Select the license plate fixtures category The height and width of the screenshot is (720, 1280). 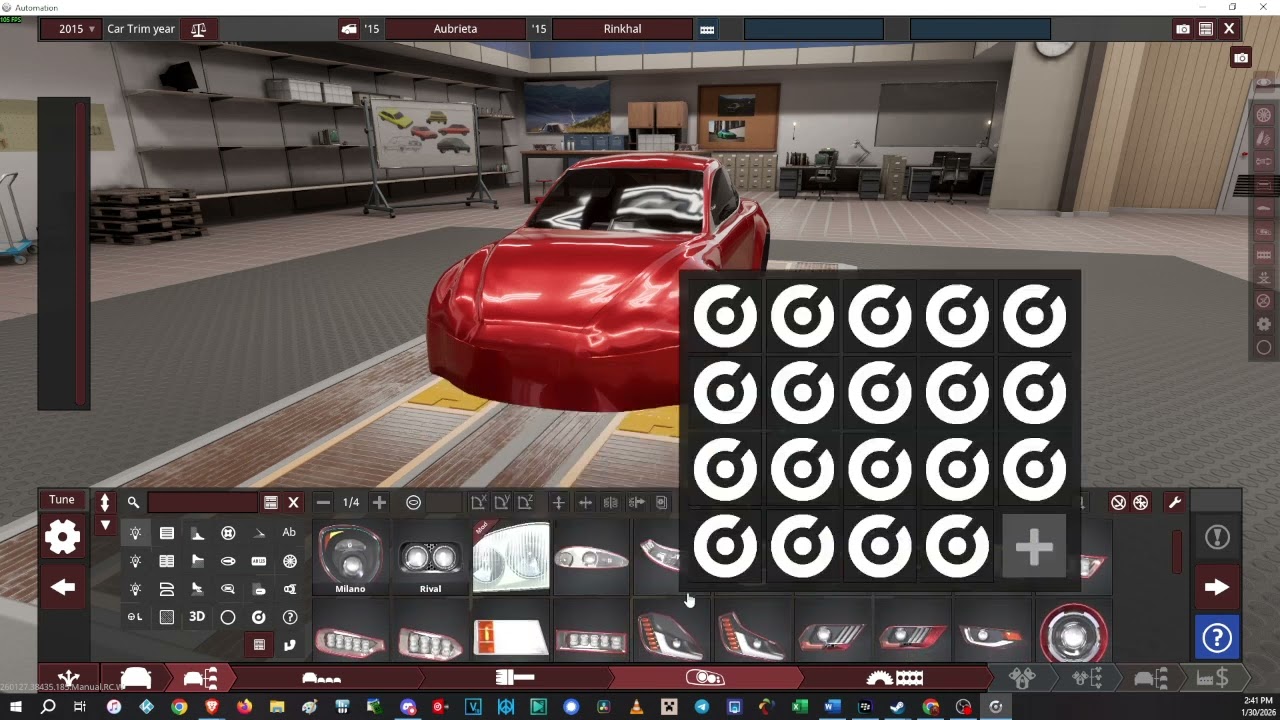coord(258,561)
